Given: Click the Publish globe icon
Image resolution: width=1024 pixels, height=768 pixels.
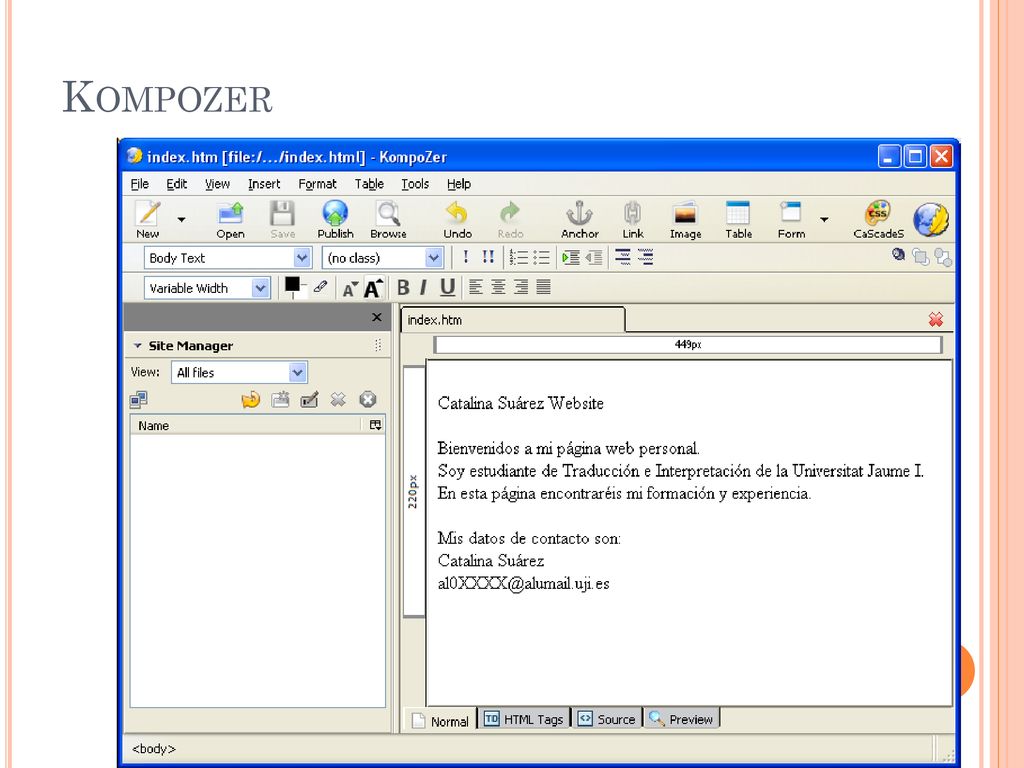Looking at the screenshot, I should (335, 213).
